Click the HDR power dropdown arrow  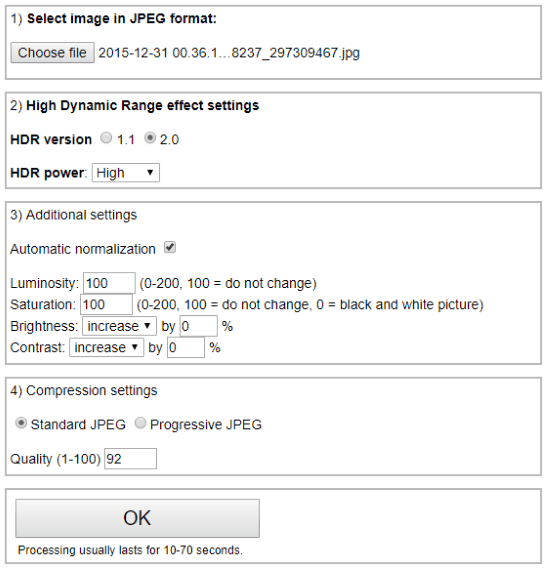[150, 173]
